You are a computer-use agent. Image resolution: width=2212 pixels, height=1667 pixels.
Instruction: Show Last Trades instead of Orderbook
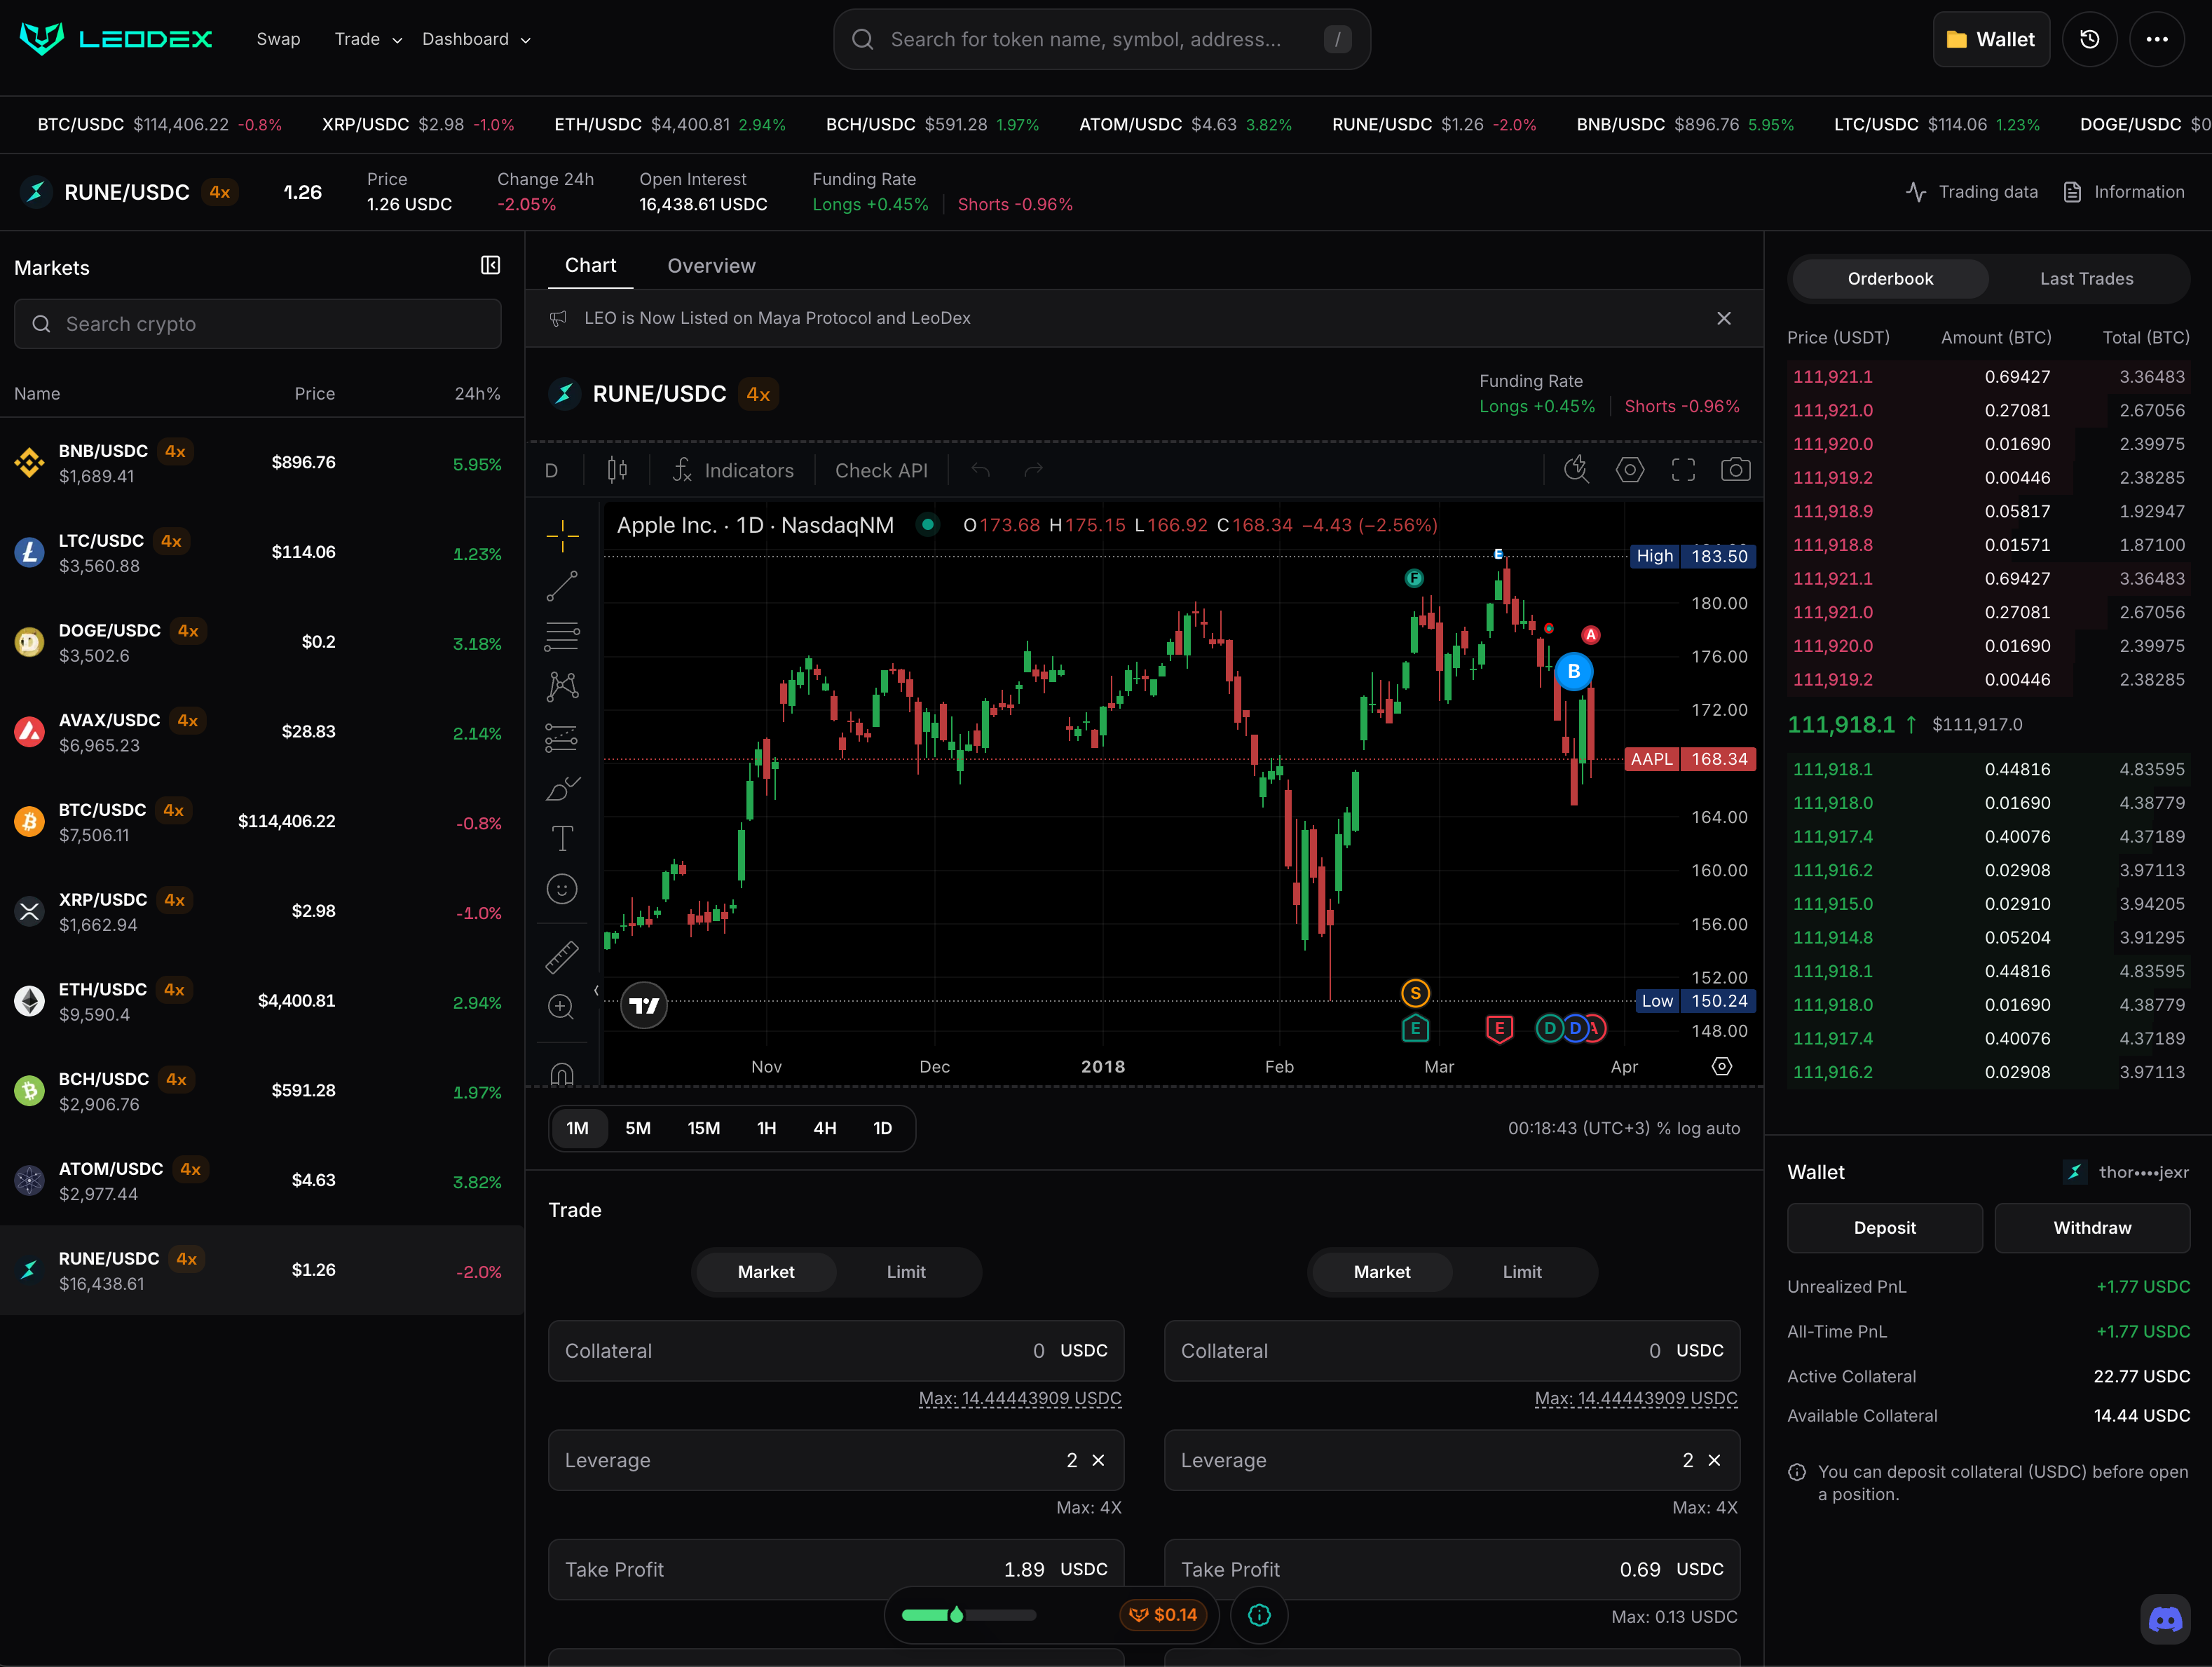(2086, 279)
